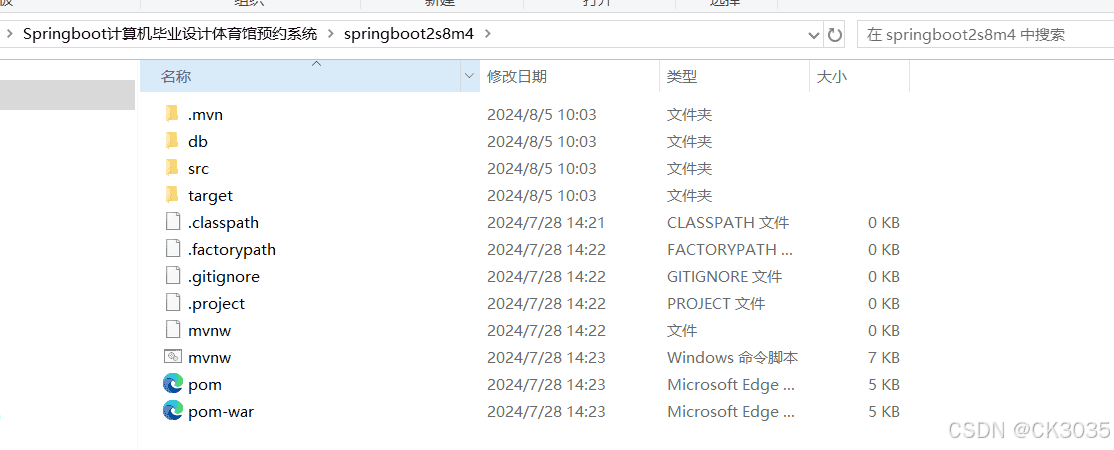
Task: Select the .gitignore file icon
Action: 173,276
